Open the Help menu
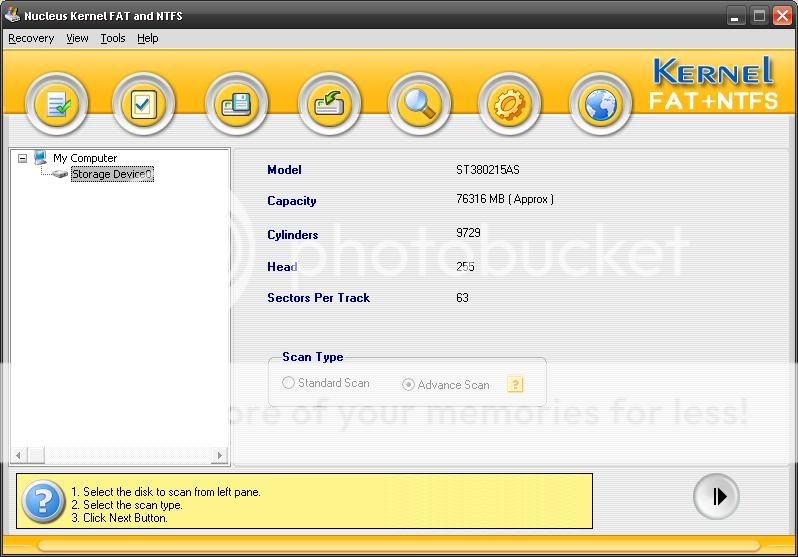 click(x=148, y=38)
